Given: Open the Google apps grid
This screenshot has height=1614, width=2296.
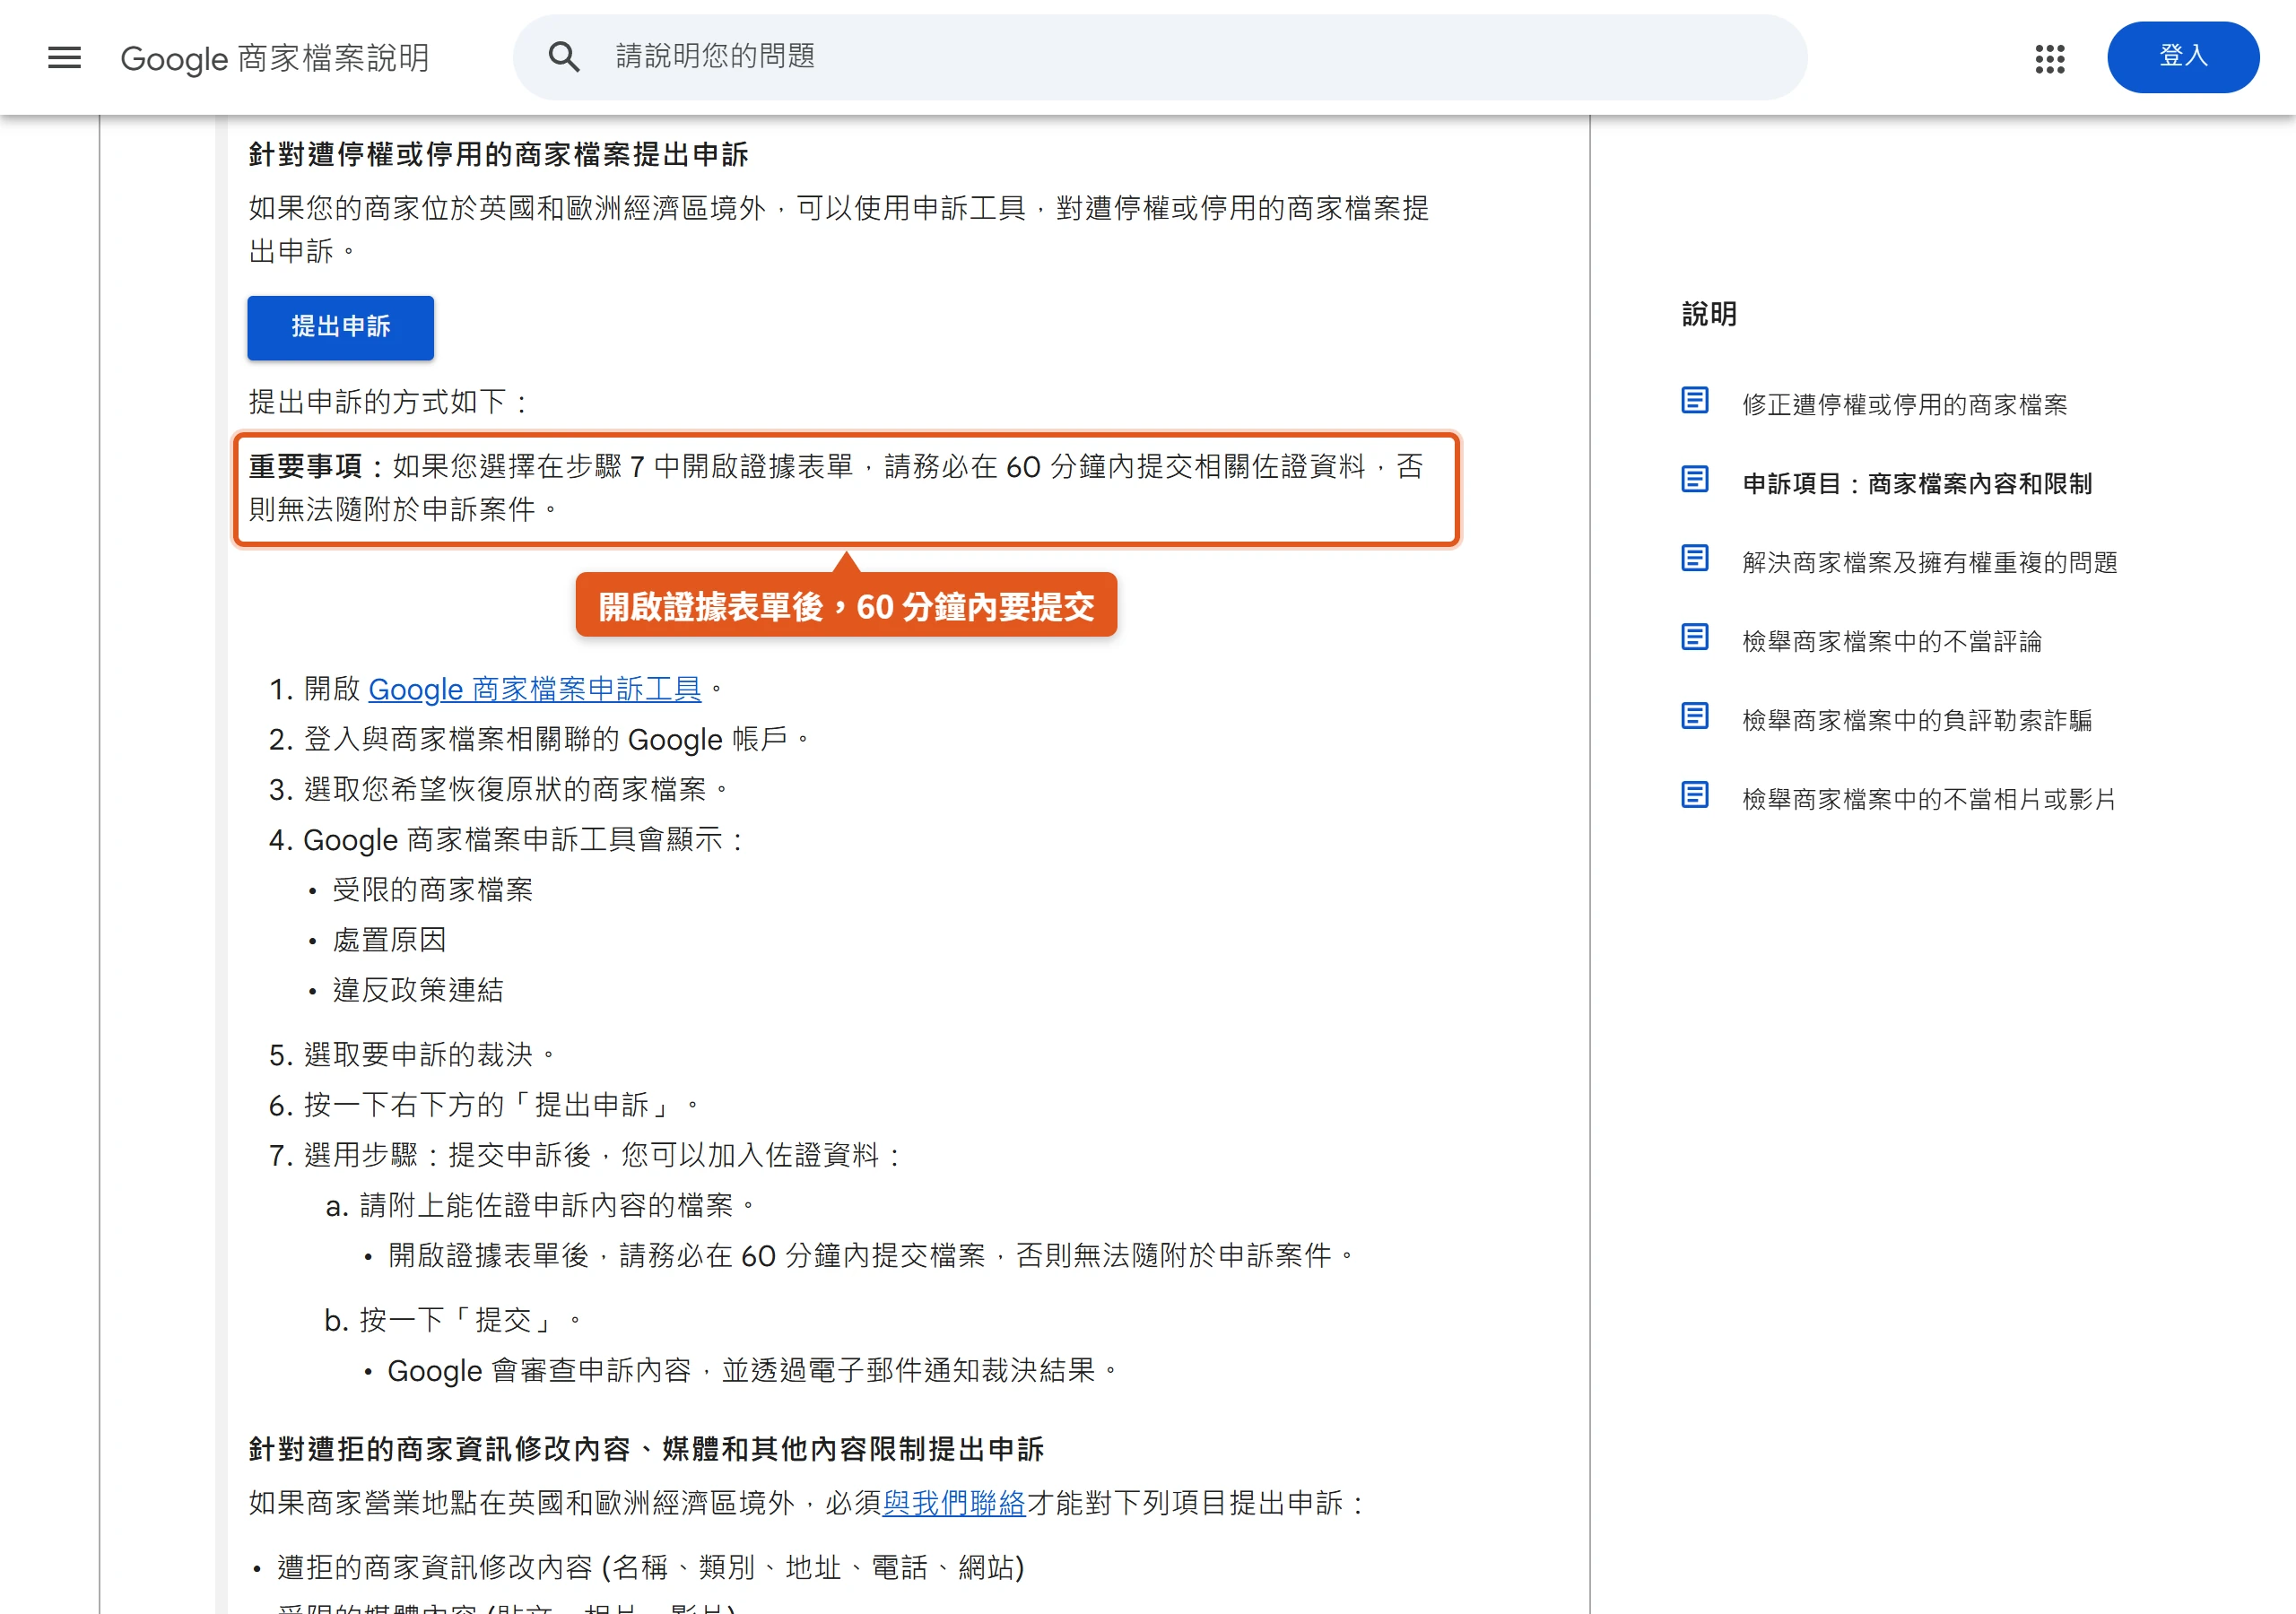Looking at the screenshot, I should coord(2049,58).
